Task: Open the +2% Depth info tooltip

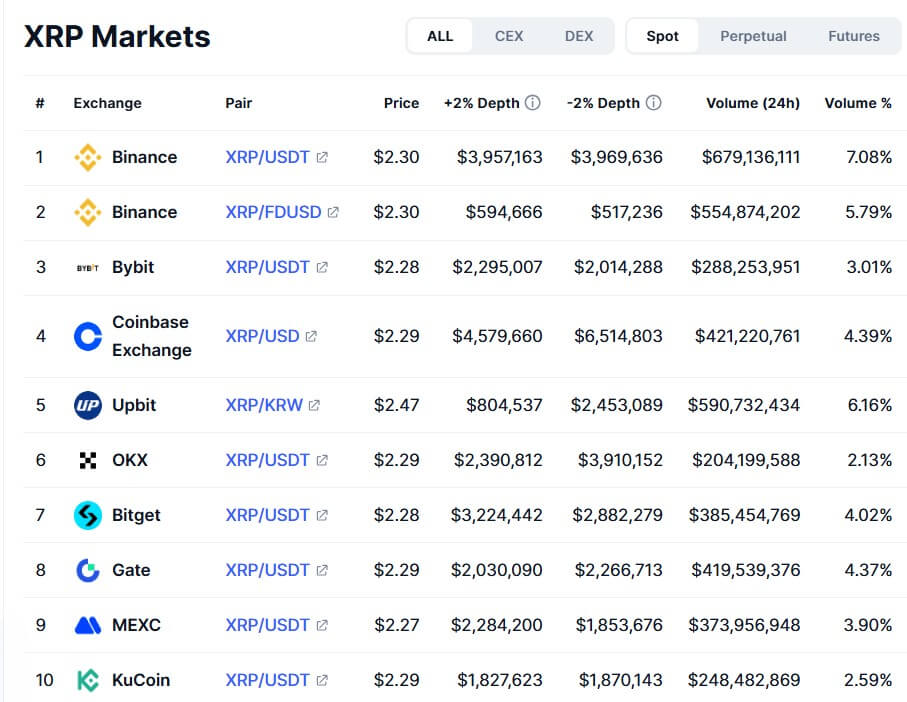Action: click(533, 102)
